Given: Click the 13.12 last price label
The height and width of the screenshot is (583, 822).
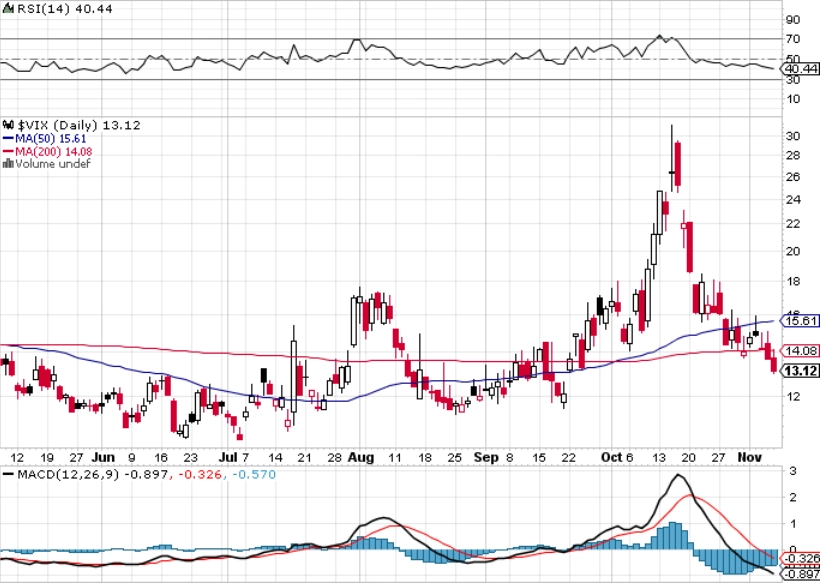Looking at the screenshot, I should (800, 371).
